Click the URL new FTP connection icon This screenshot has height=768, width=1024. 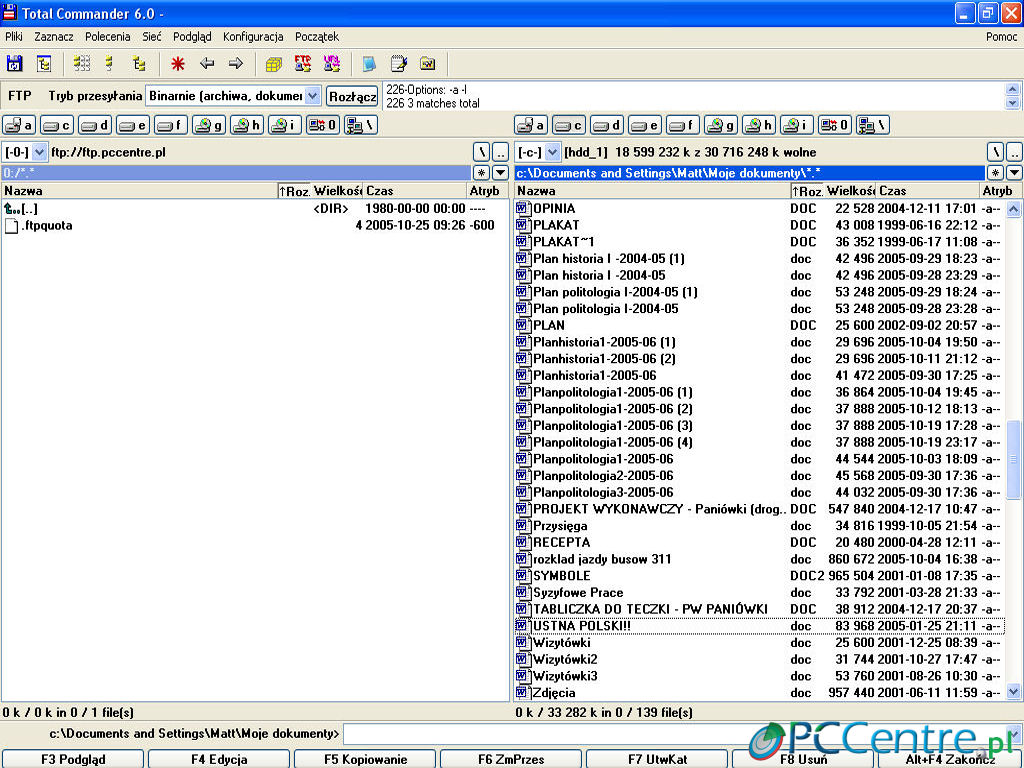pos(332,64)
